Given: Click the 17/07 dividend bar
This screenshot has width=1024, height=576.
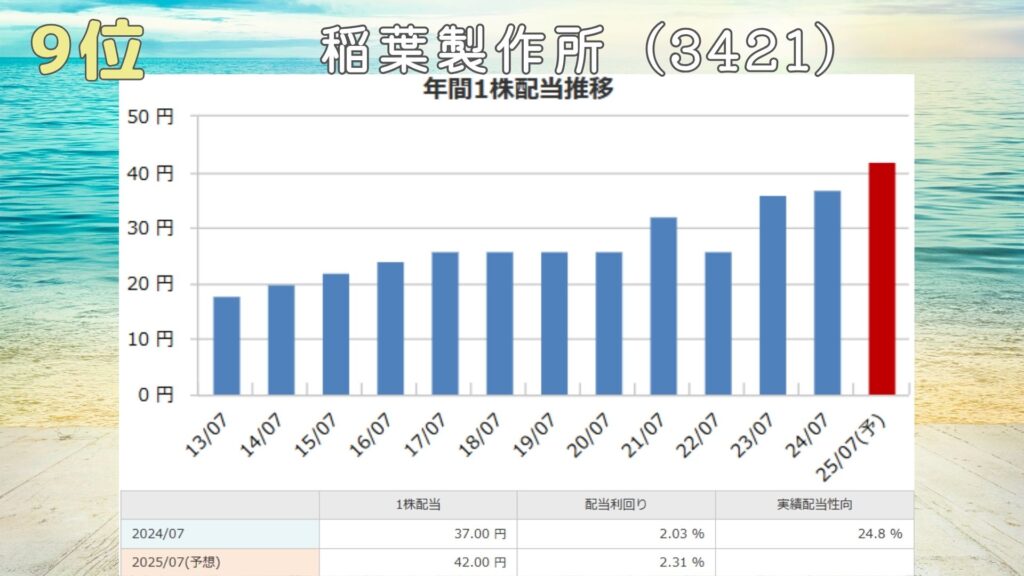Looking at the screenshot, I should (x=445, y=323).
